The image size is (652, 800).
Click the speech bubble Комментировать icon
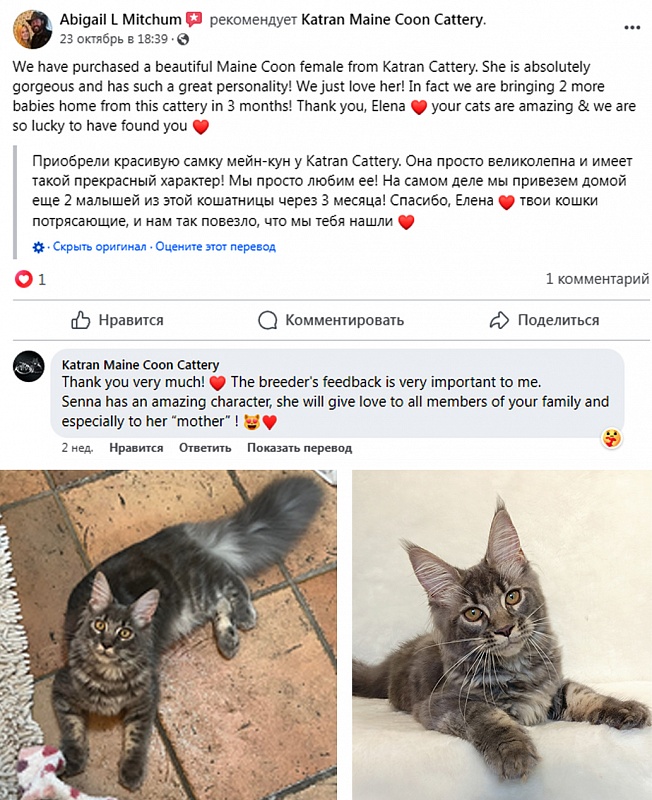tap(267, 320)
